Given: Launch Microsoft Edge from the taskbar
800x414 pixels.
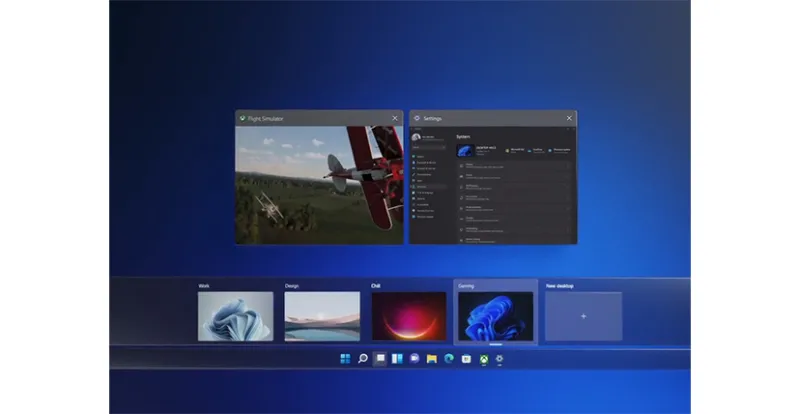Looking at the screenshot, I should click(x=449, y=359).
